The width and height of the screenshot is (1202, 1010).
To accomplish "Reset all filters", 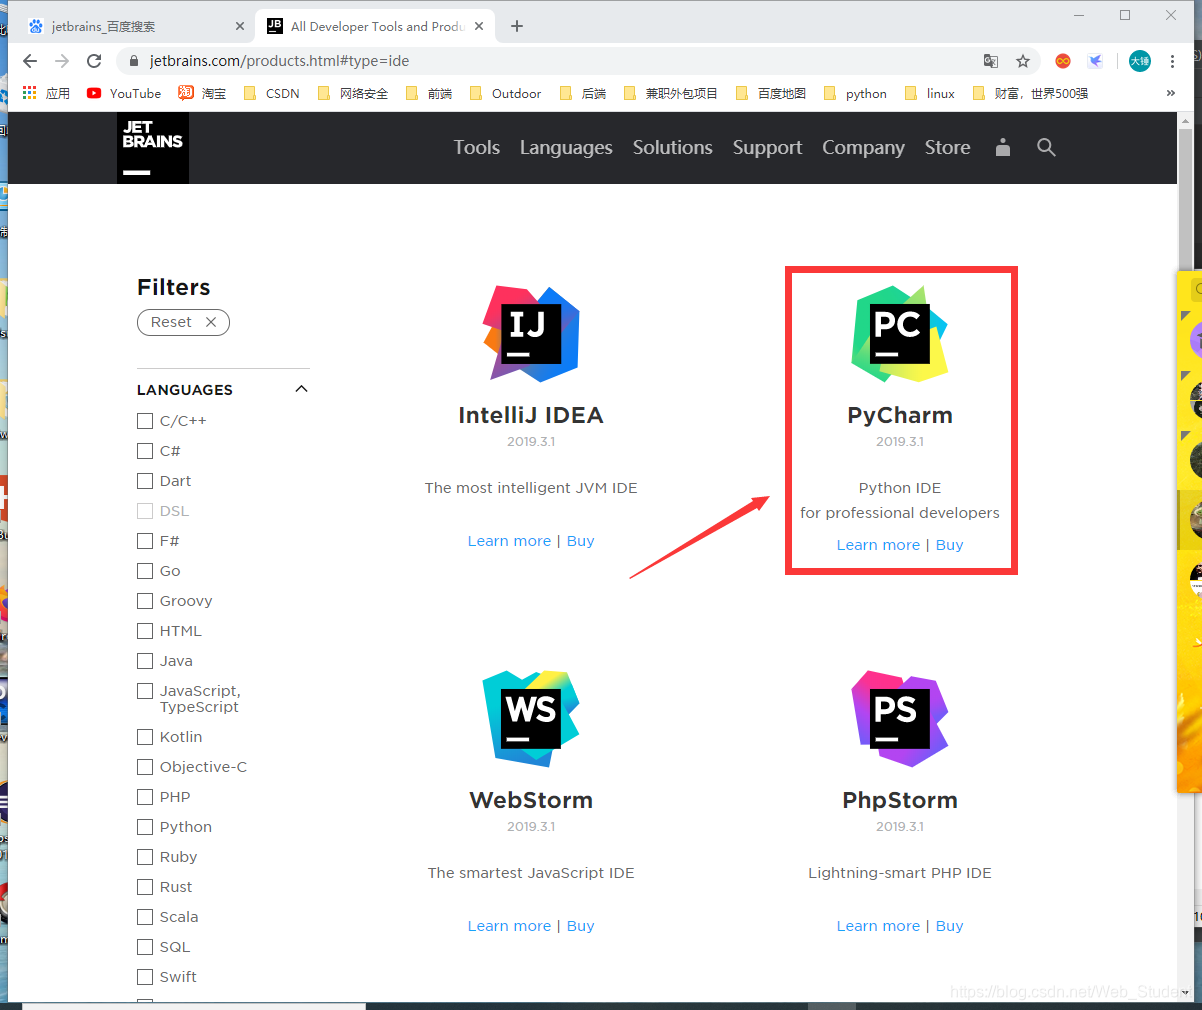I will (x=183, y=322).
